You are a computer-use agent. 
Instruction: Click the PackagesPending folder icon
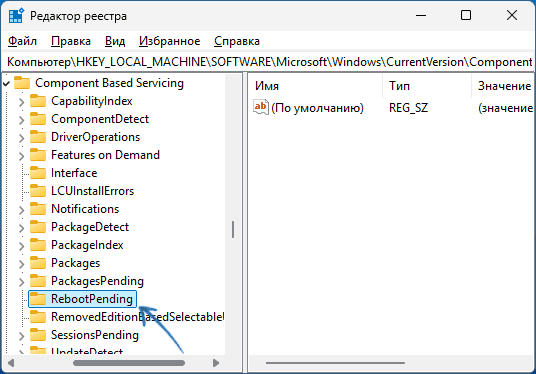tap(38, 281)
